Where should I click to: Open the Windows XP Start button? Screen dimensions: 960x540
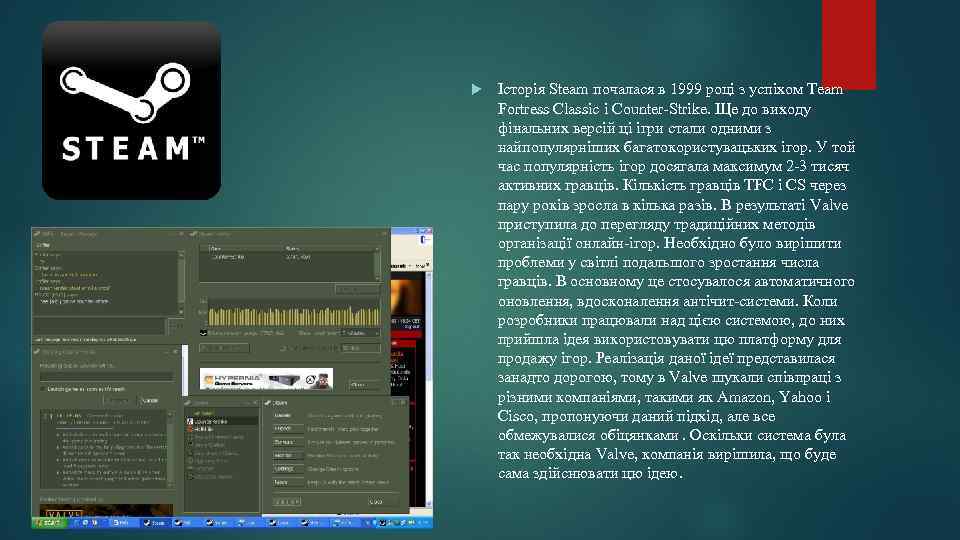point(50,523)
